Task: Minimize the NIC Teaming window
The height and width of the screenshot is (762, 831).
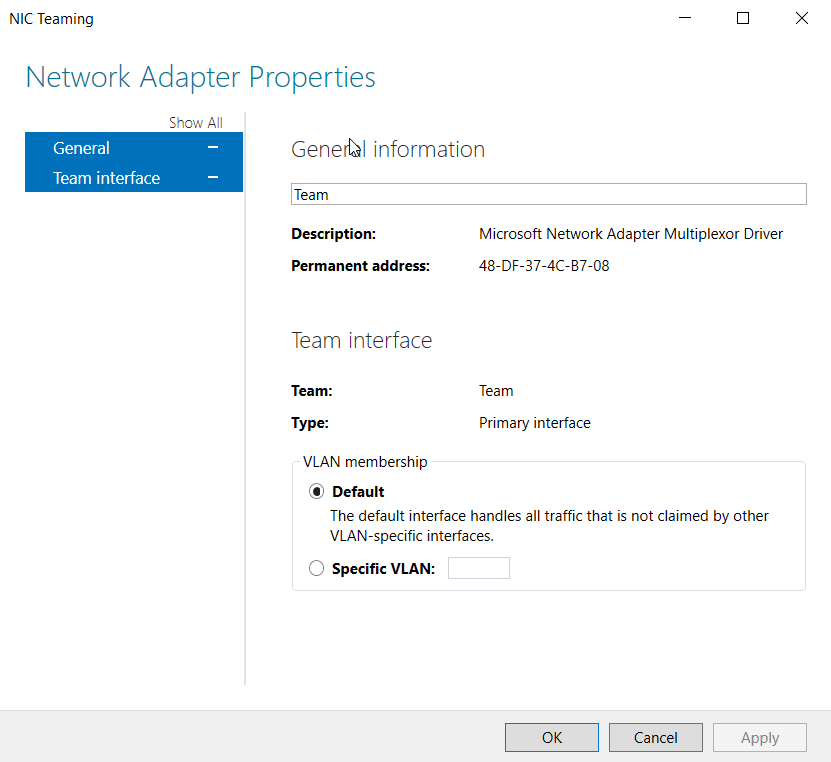Action: pyautogui.click(x=684, y=18)
